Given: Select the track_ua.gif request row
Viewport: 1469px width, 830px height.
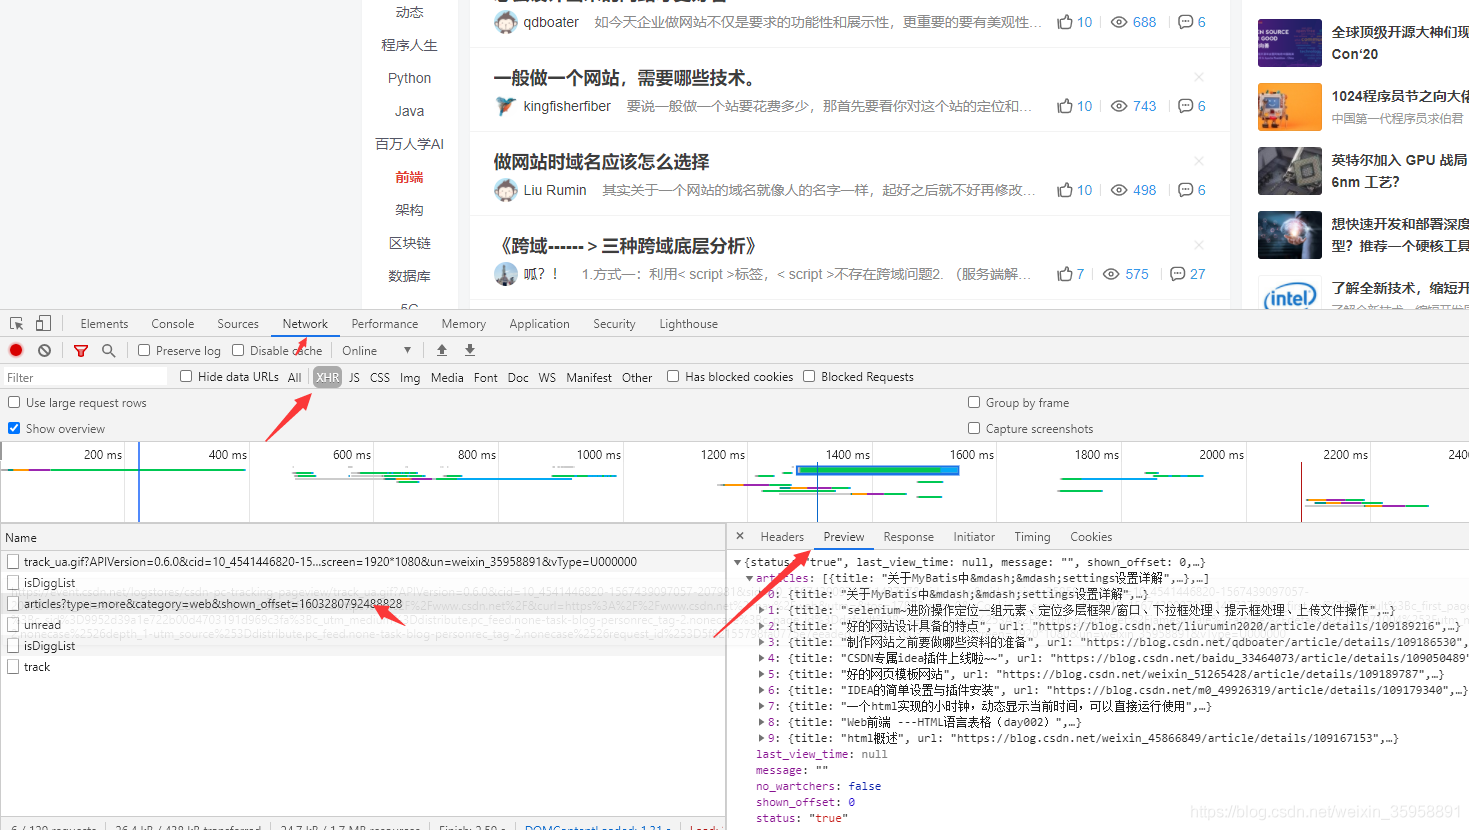Looking at the screenshot, I should 363,562.
